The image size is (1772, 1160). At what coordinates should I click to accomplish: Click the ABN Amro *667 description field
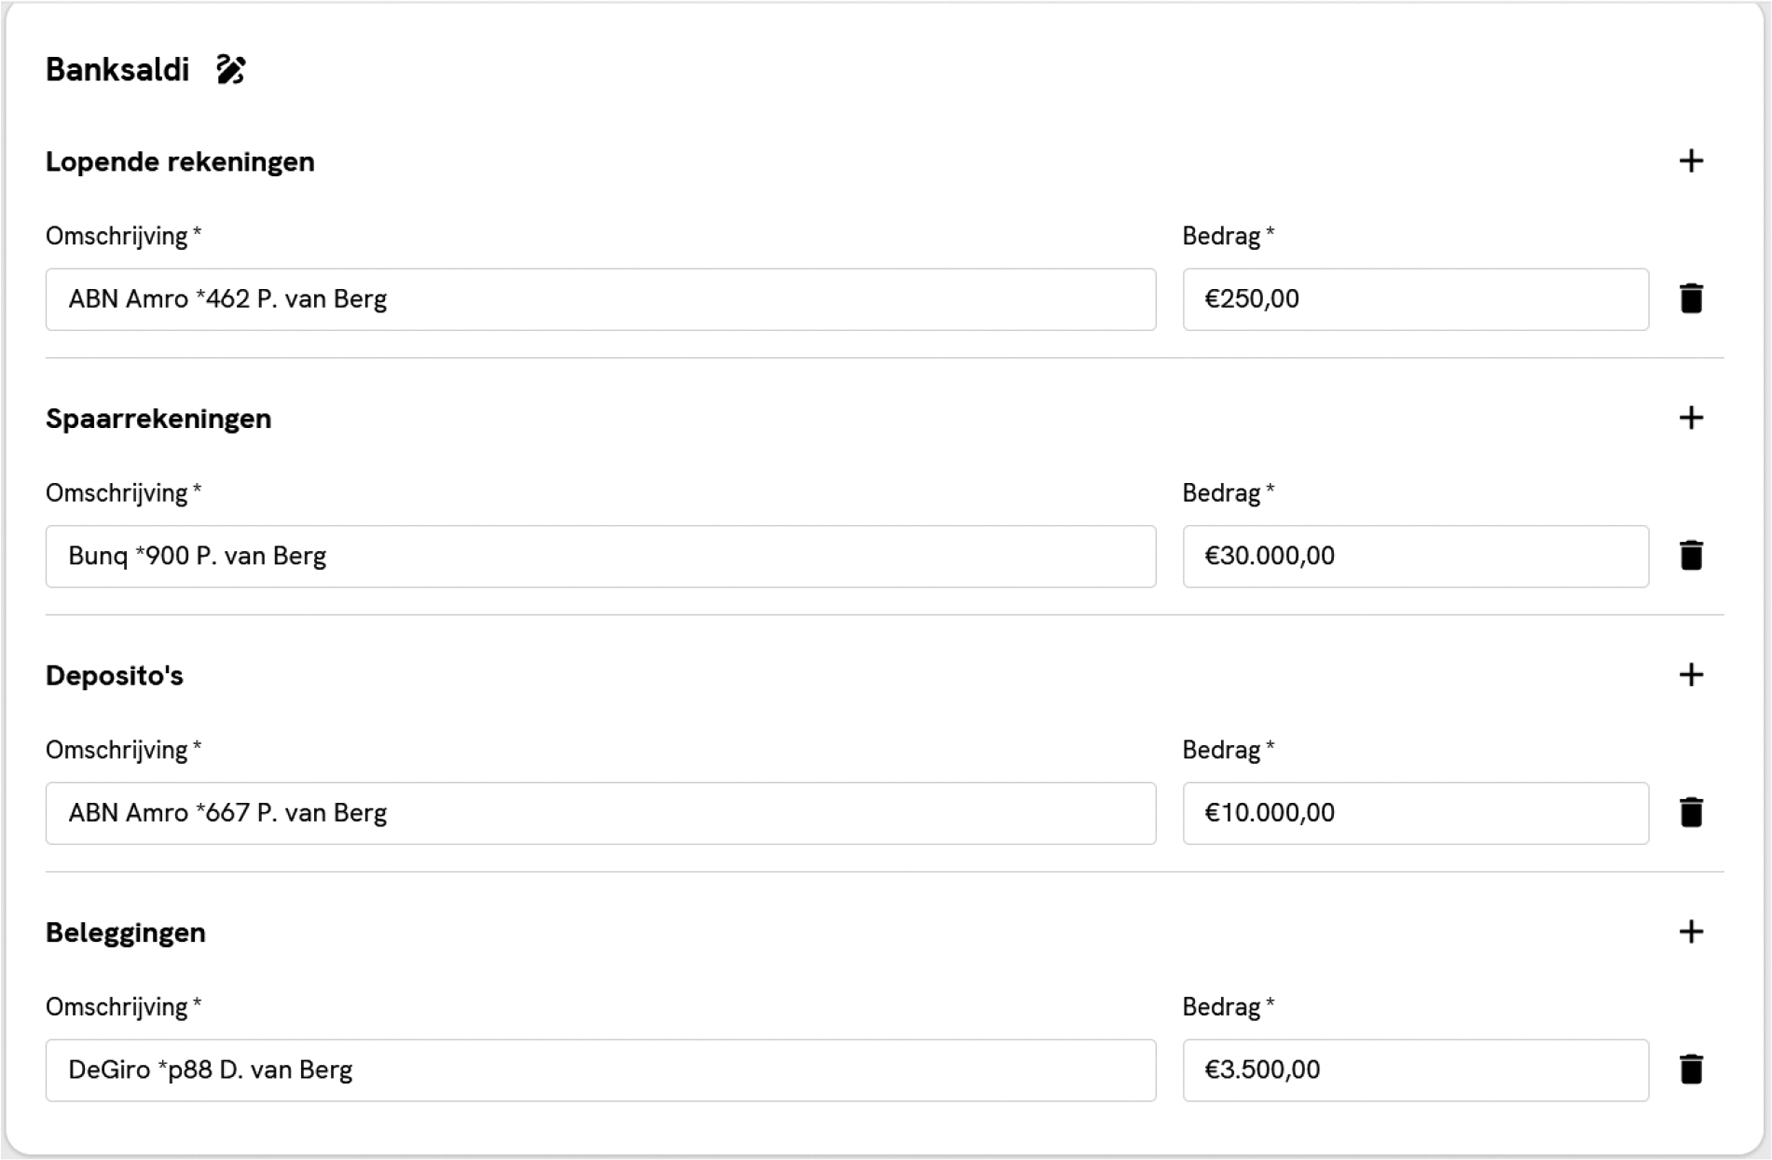(x=600, y=813)
